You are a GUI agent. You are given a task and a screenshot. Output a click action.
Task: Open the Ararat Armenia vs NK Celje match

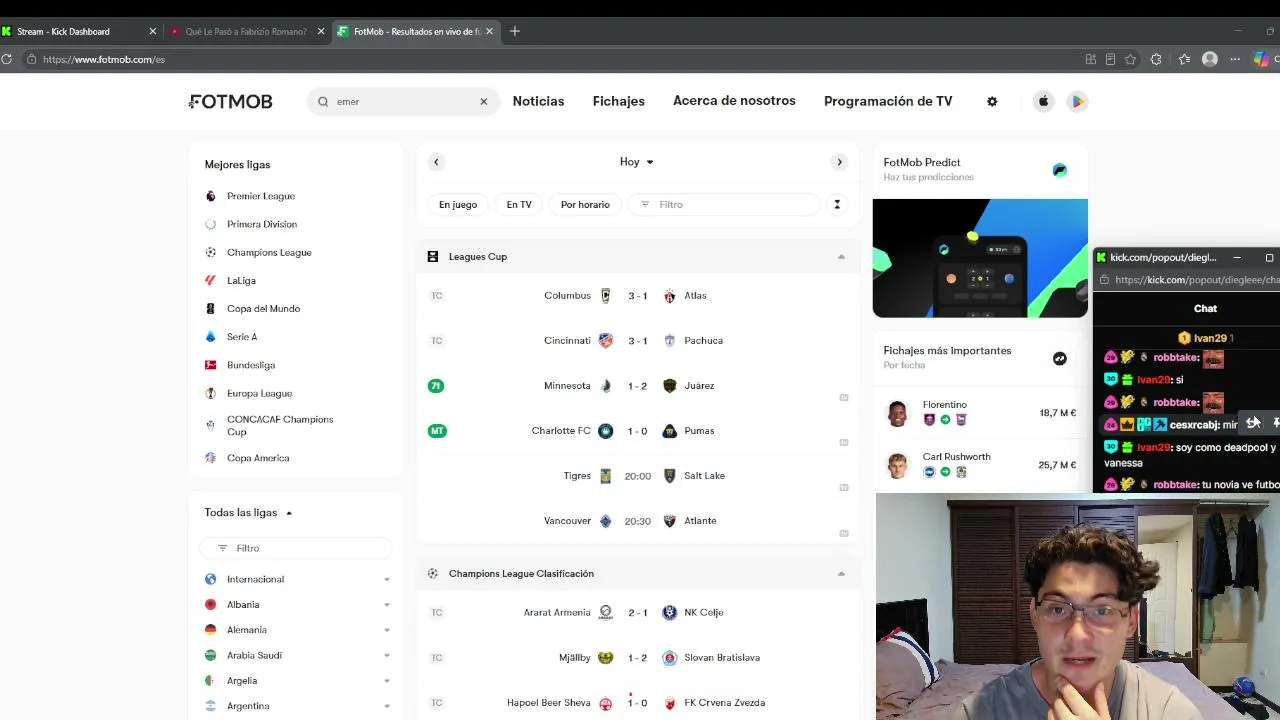point(638,613)
